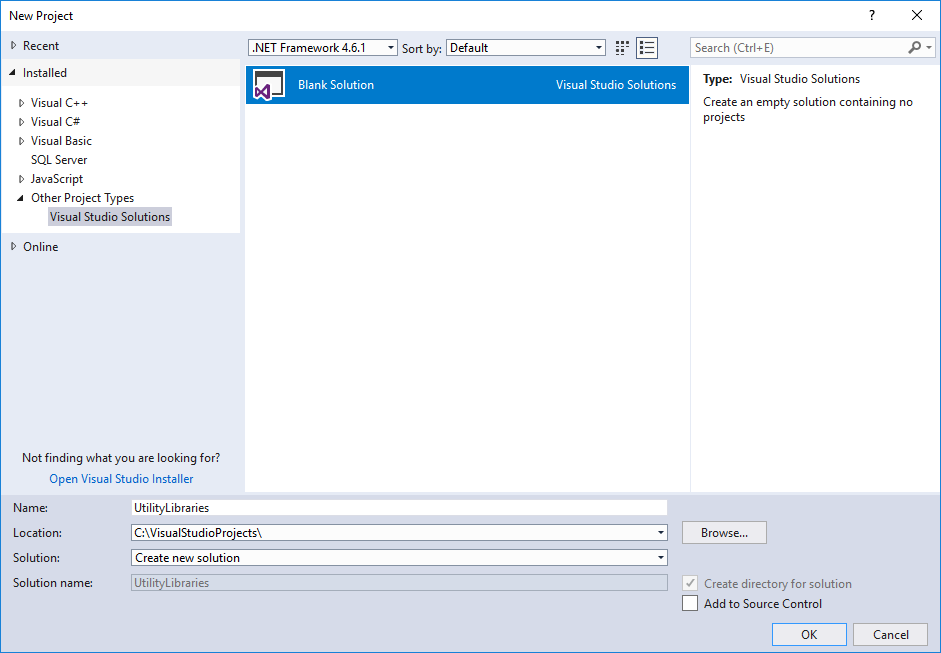Open the .NET Framework version dropdown

pyautogui.click(x=390, y=47)
